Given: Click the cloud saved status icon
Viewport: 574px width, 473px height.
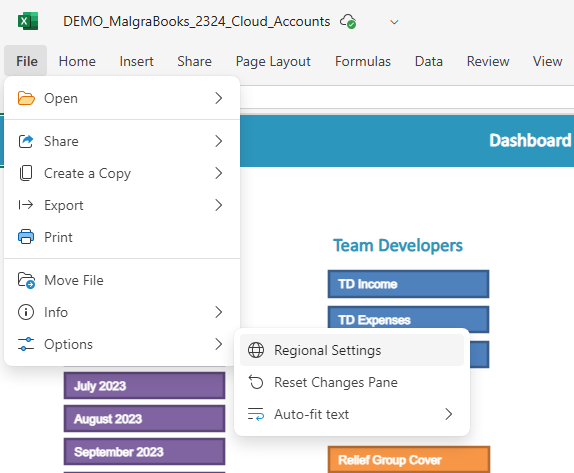Looking at the screenshot, I should [348, 22].
